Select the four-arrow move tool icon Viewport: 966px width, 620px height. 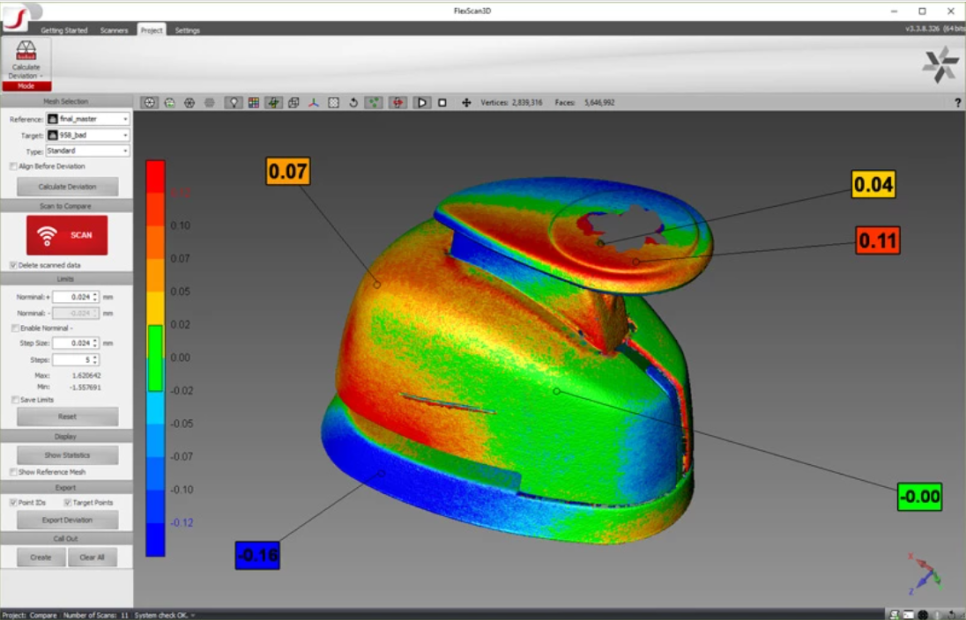(x=466, y=103)
